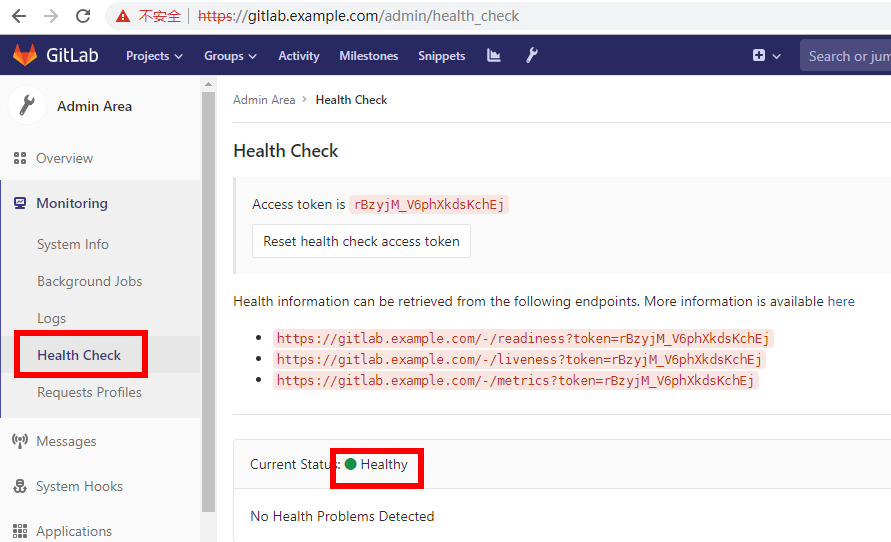Click the access token code rBzyjM_V6phXkdsKchEj
This screenshot has width=891, height=542.
coord(429,205)
